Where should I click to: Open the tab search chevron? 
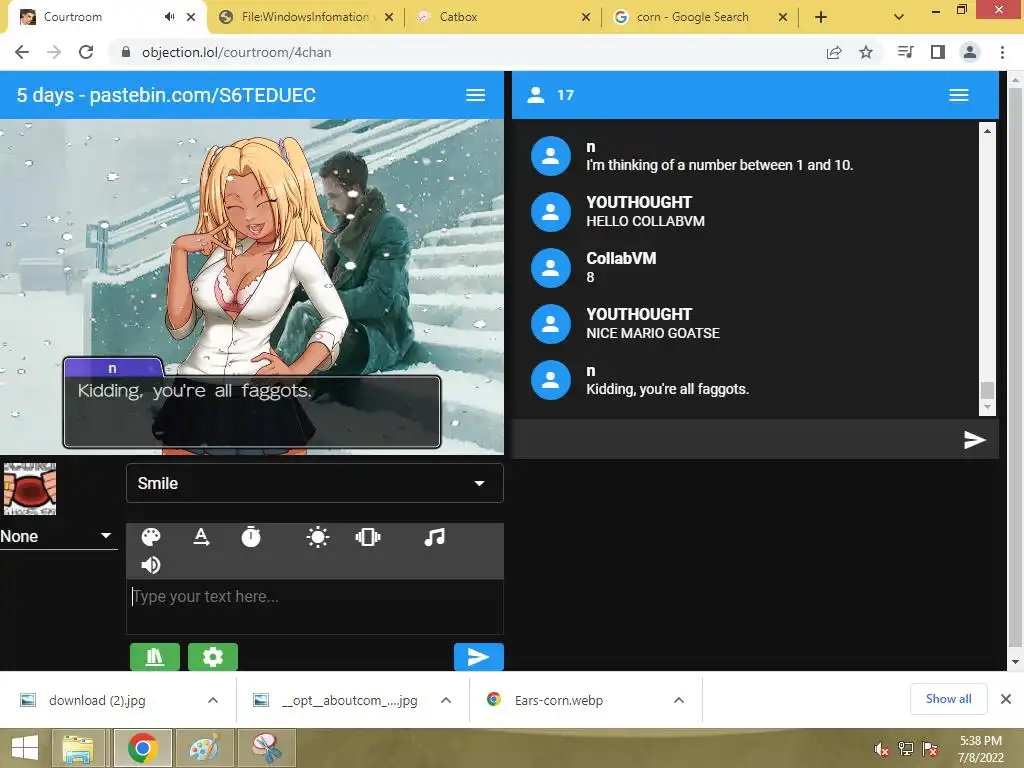tap(899, 17)
